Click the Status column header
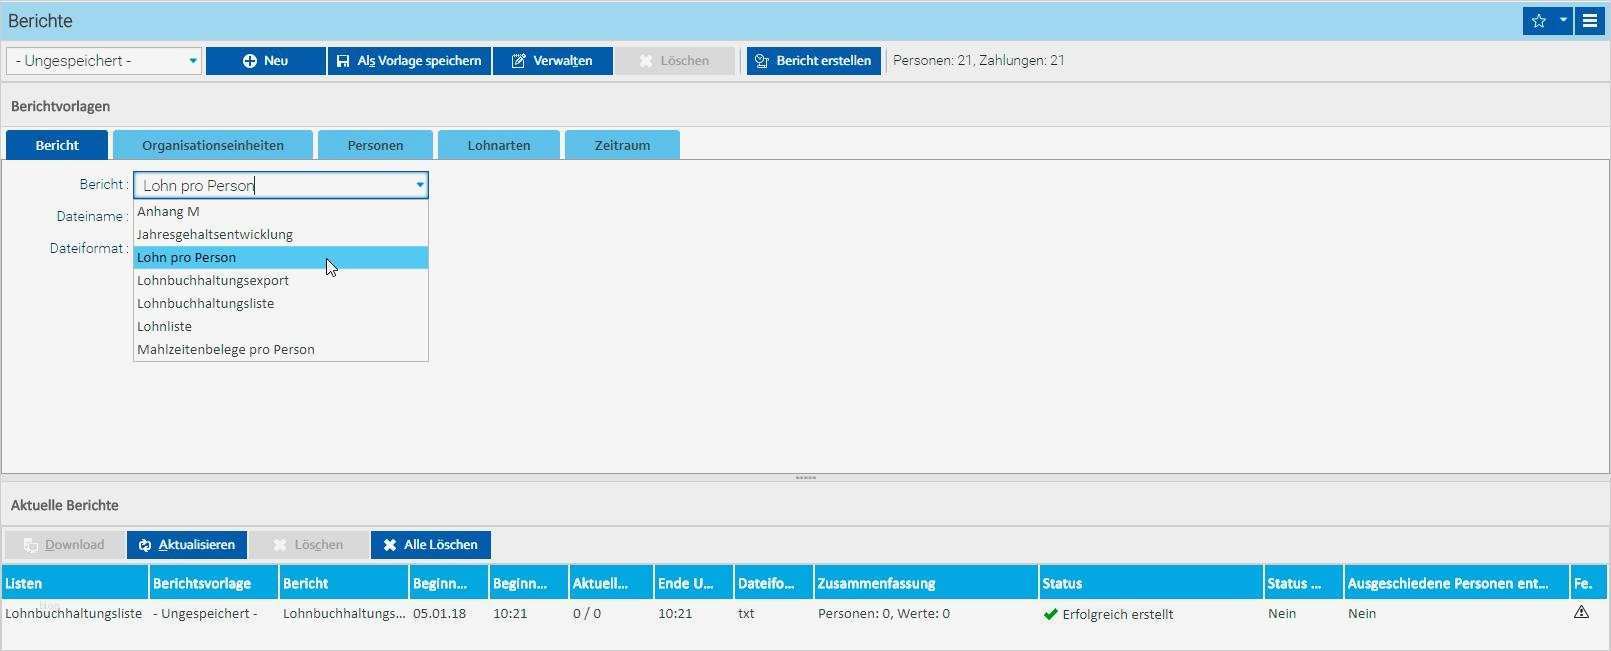The width and height of the screenshot is (1611, 651). 1151,583
